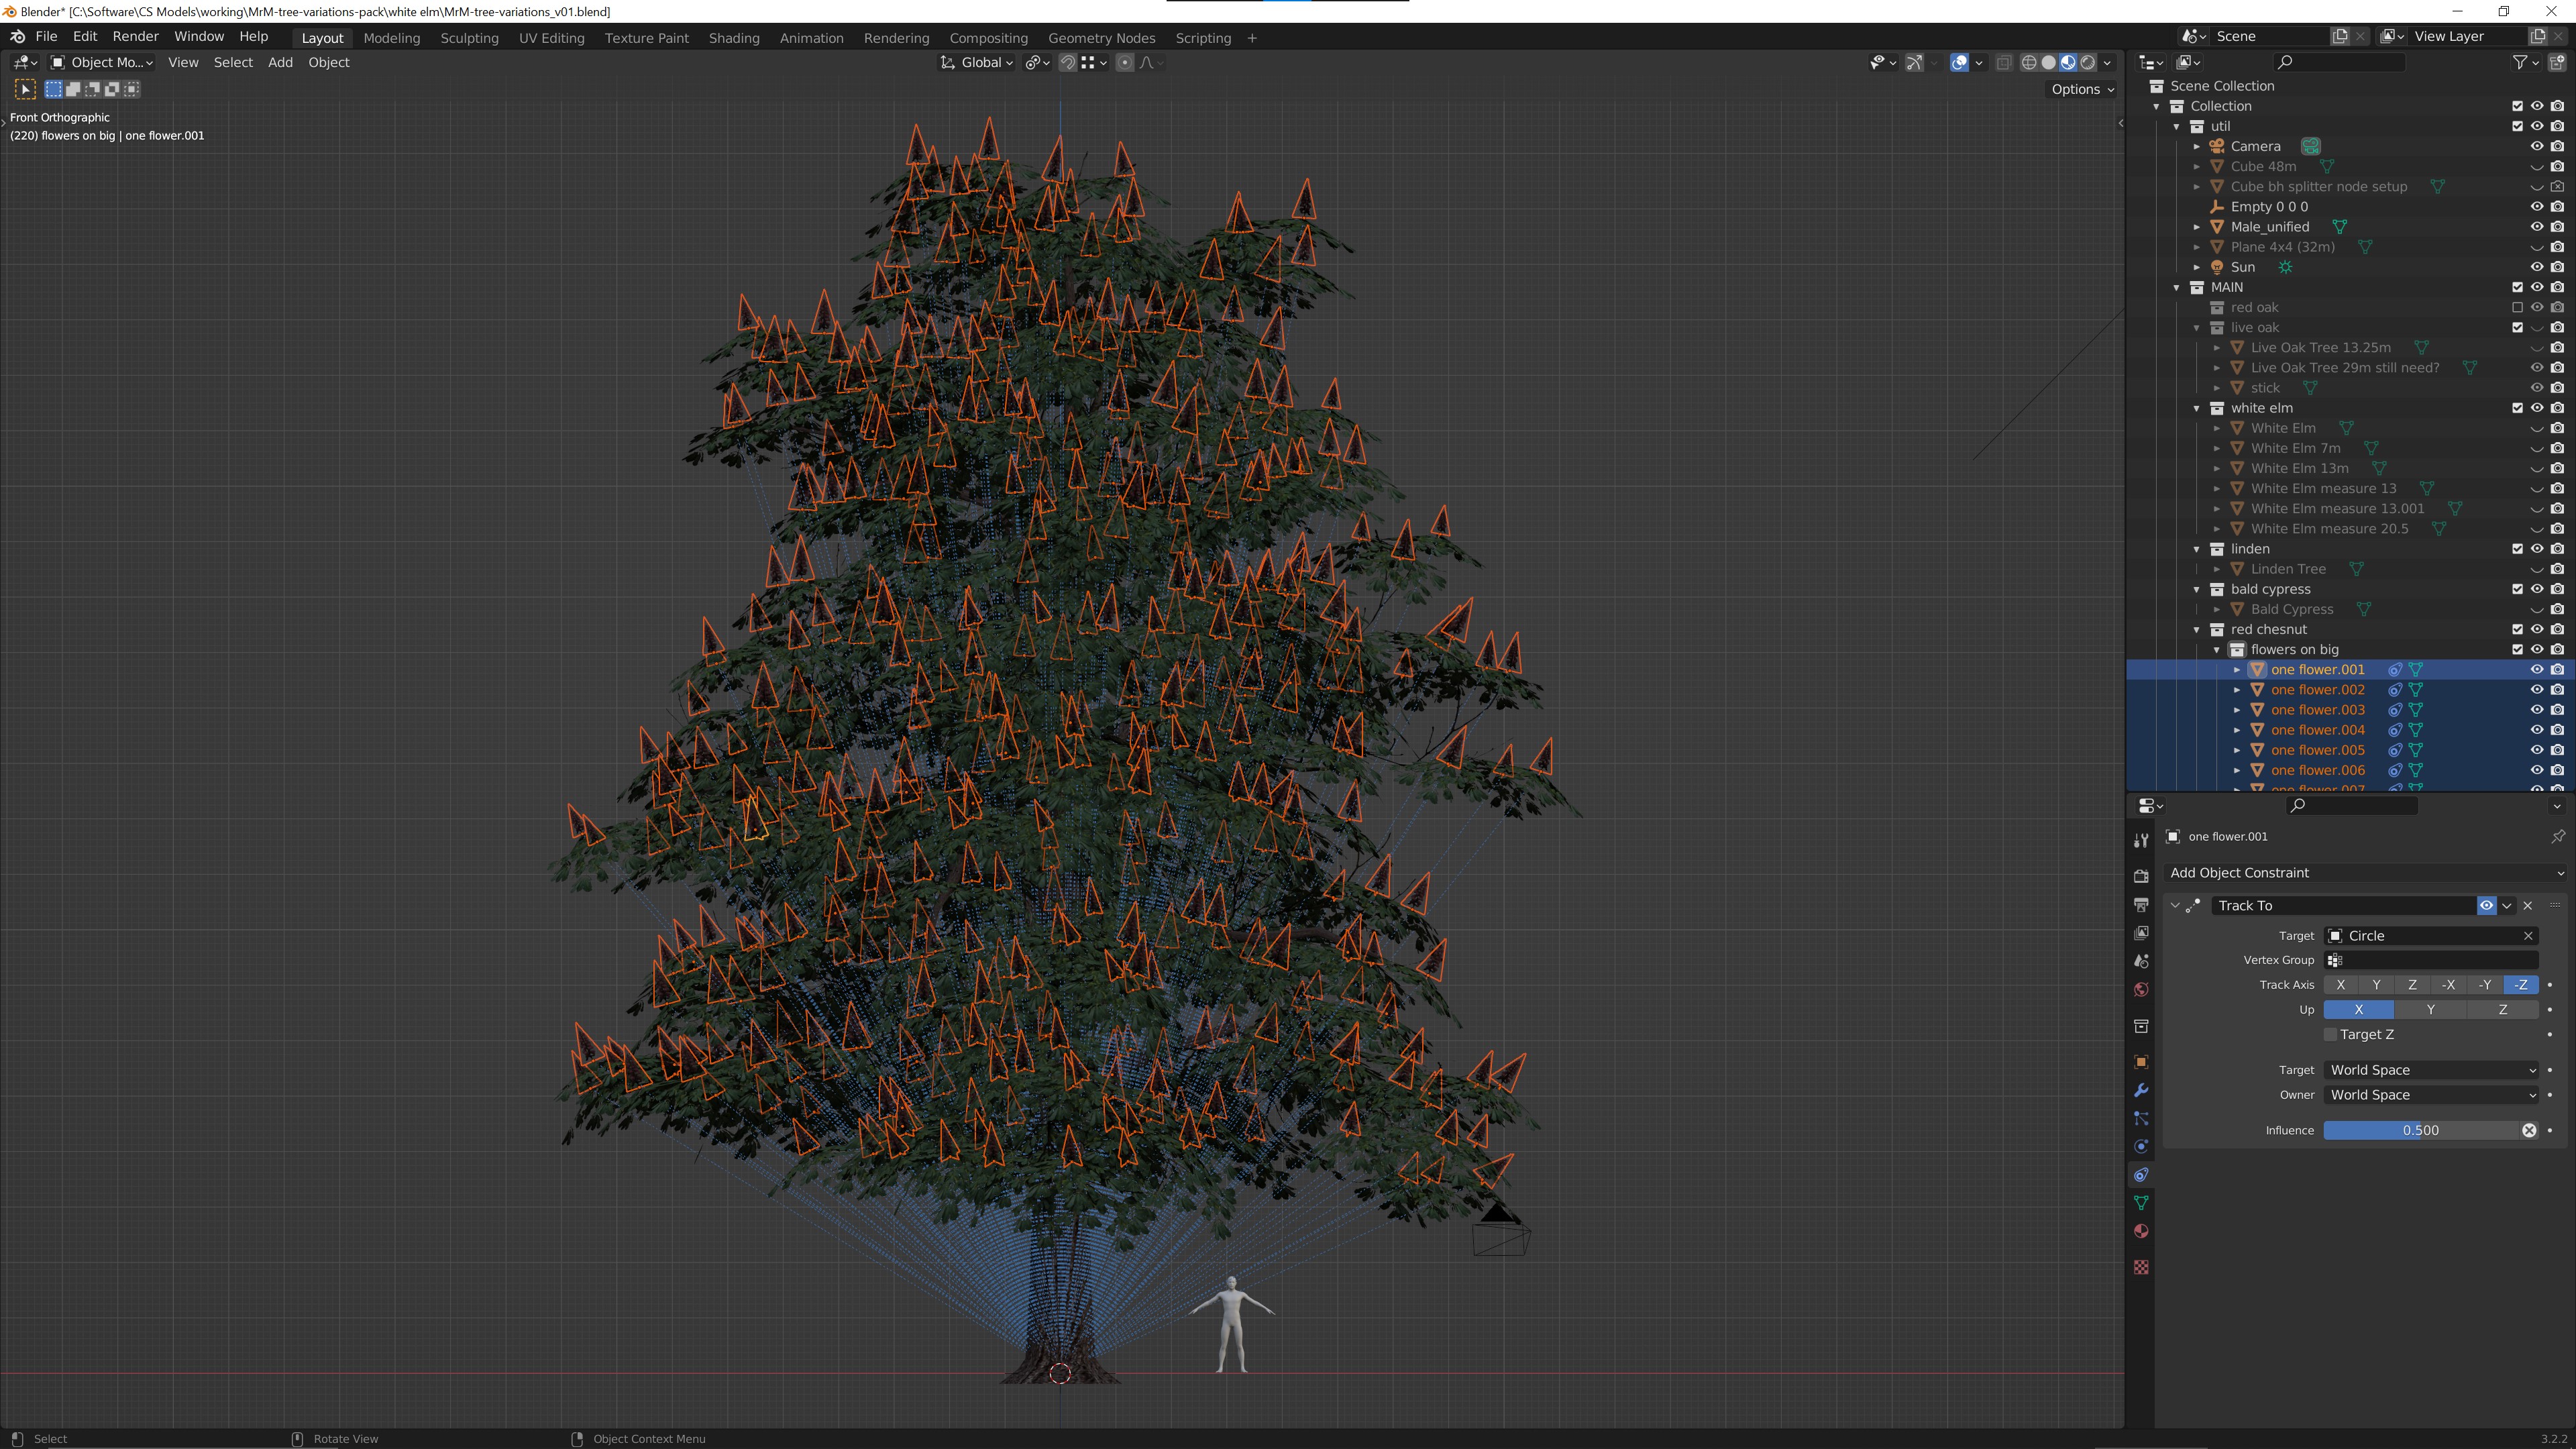The height and width of the screenshot is (1449, 2576).
Task: Open World properties tab icon
Action: tap(2141, 990)
